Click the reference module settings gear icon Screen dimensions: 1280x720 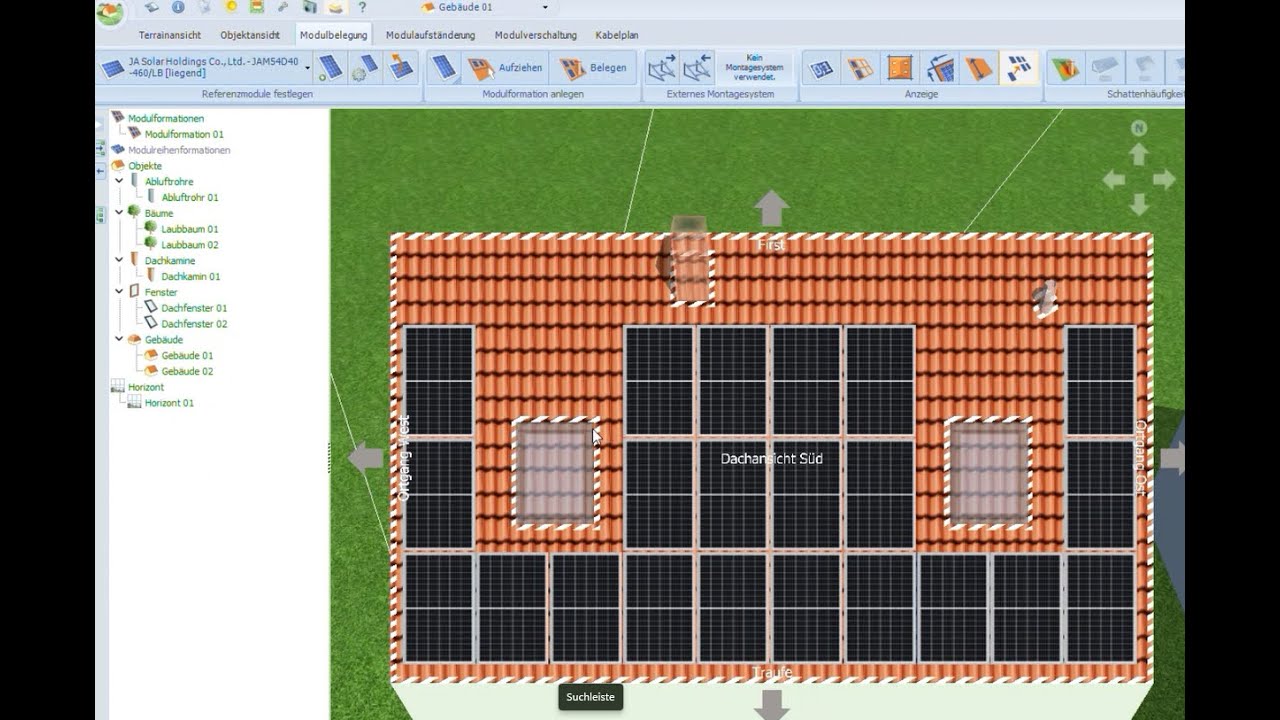(x=365, y=68)
